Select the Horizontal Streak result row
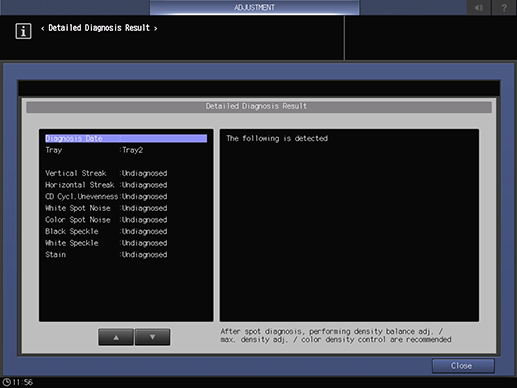This screenshot has height=388, width=517. [126, 185]
